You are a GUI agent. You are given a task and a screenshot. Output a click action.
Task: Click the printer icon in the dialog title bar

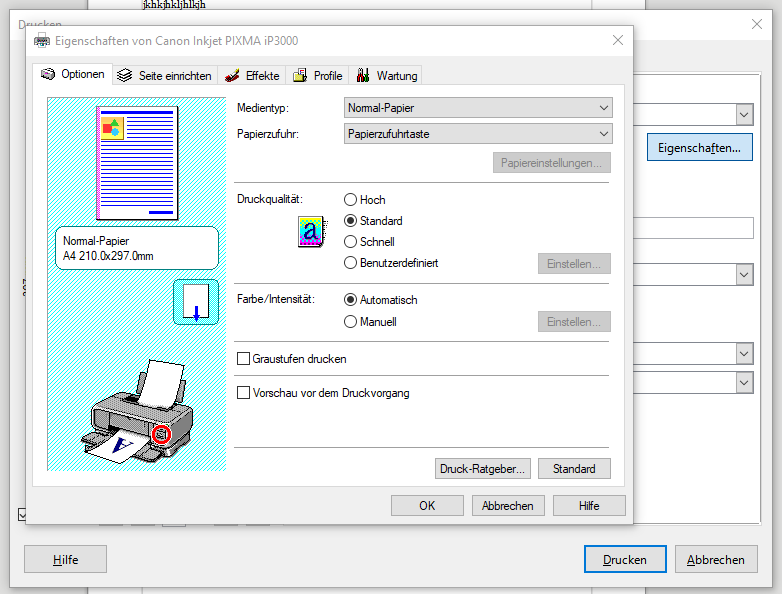[x=42, y=40]
